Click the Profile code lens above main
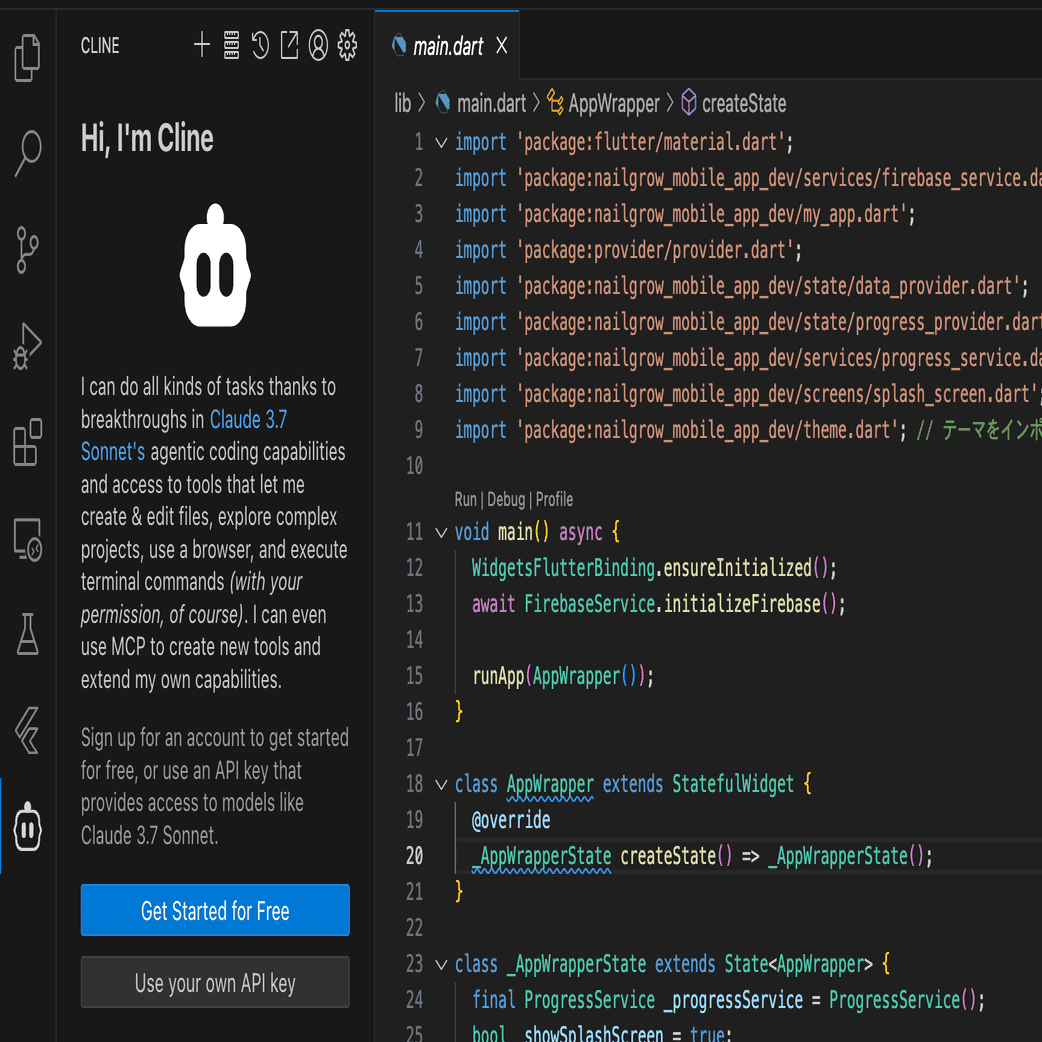The width and height of the screenshot is (1042, 1042). click(x=554, y=499)
